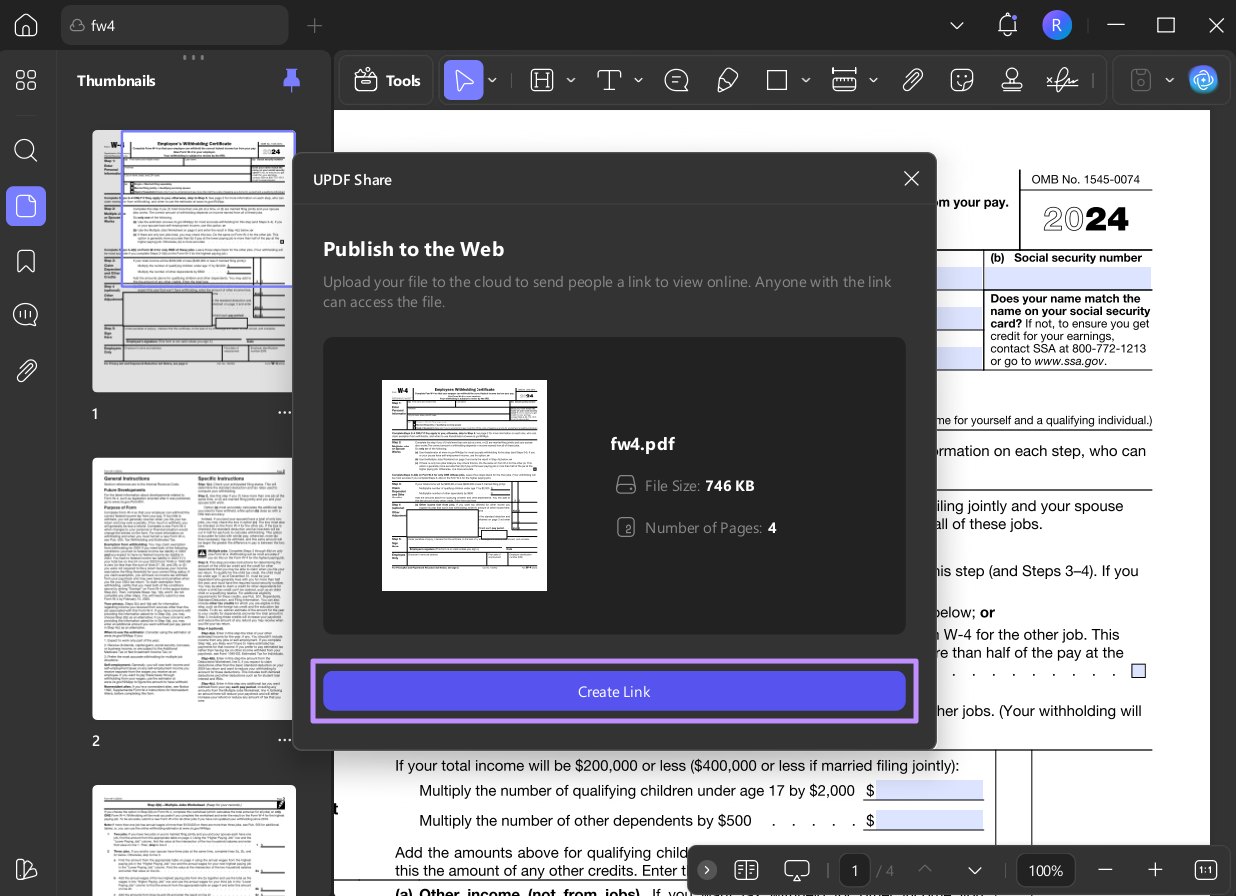Open the comment annotation tool
Viewport: 1236px width, 896px height.
point(677,79)
